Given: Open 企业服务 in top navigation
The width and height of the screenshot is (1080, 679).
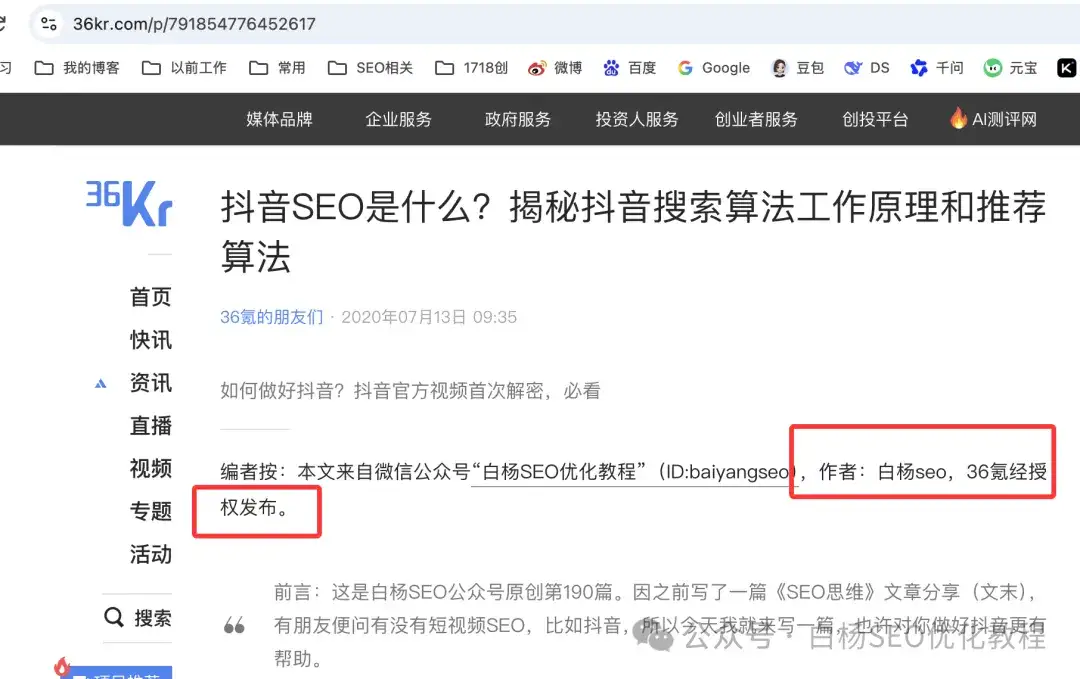Looking at the screenshot, I should (x=398, y=119).
